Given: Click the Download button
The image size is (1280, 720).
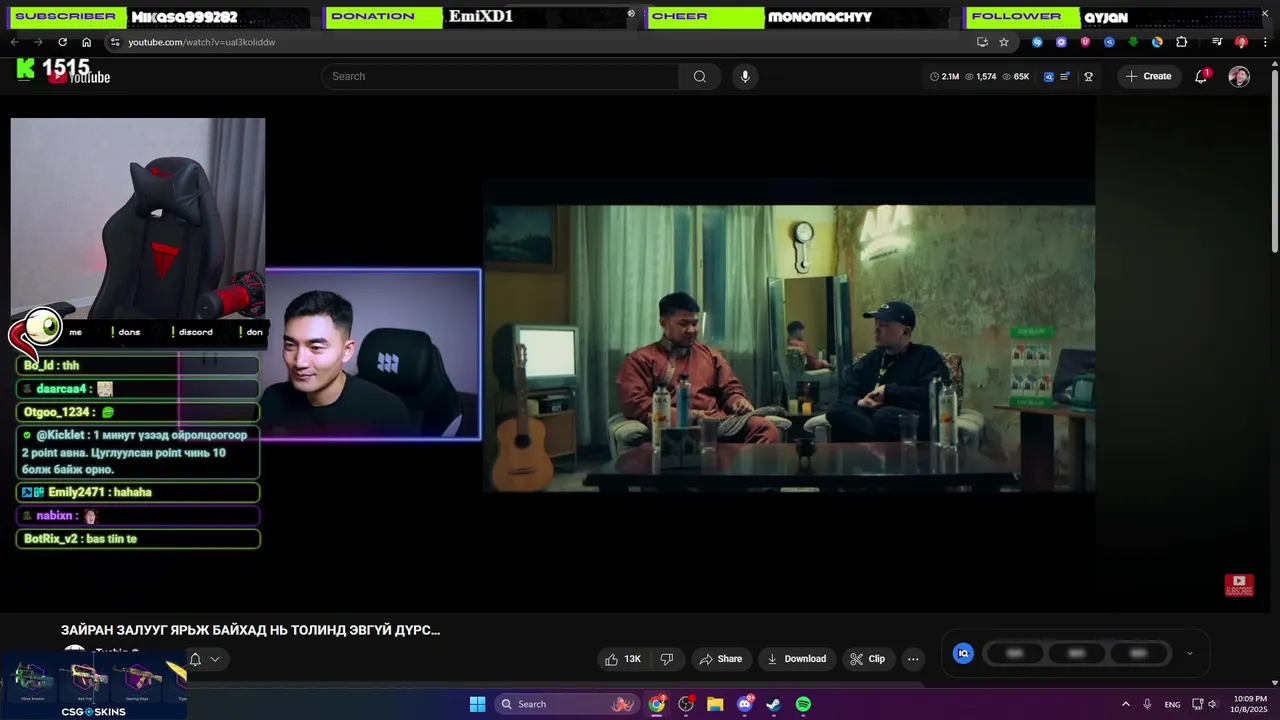Looking at the screenshot, I should click(x=796, y=659).
